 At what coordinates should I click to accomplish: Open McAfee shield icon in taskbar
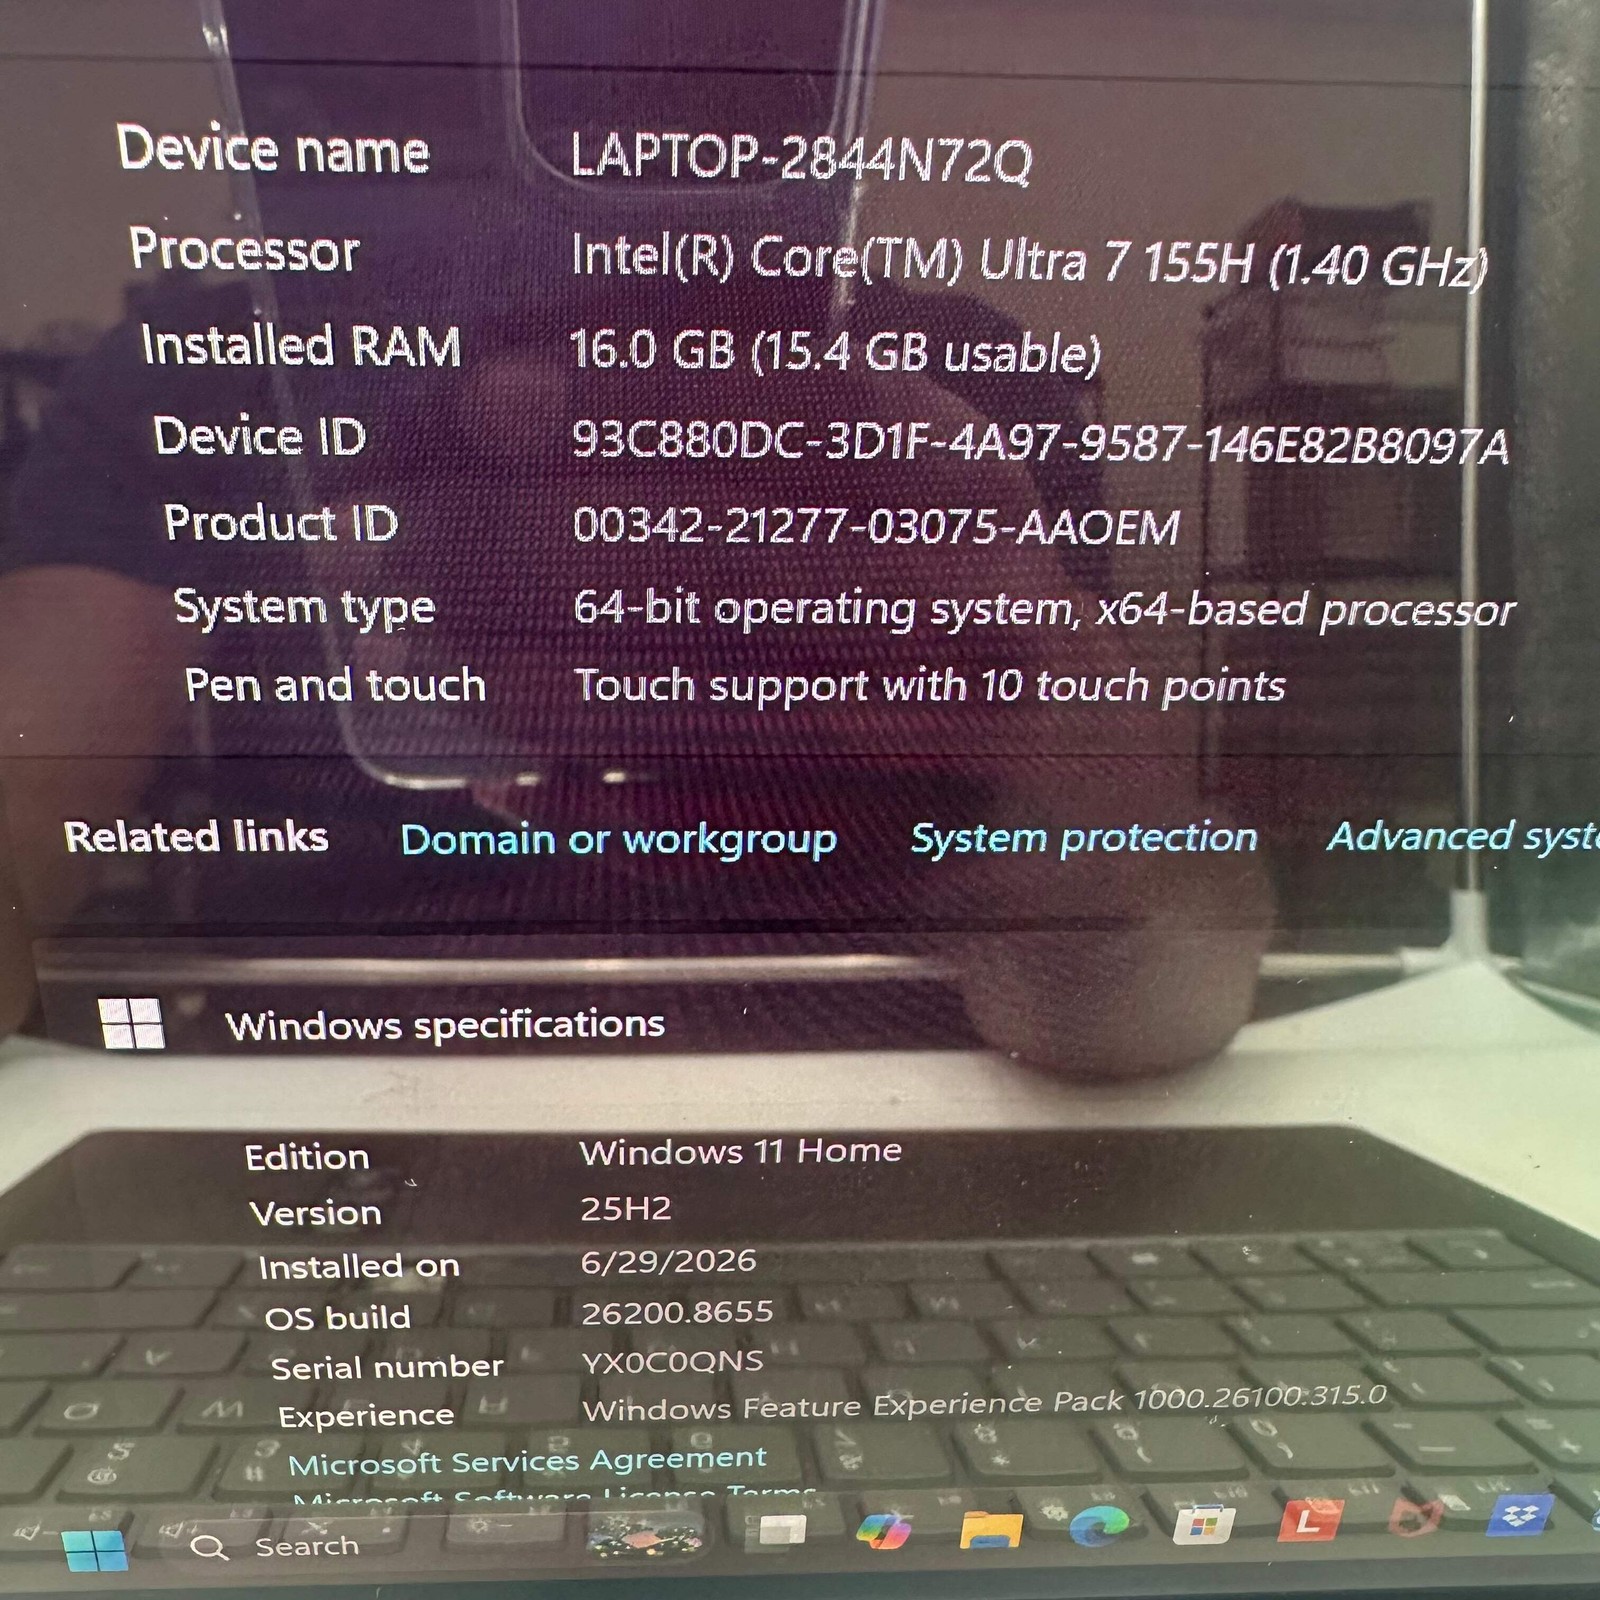[1415, 1519]
